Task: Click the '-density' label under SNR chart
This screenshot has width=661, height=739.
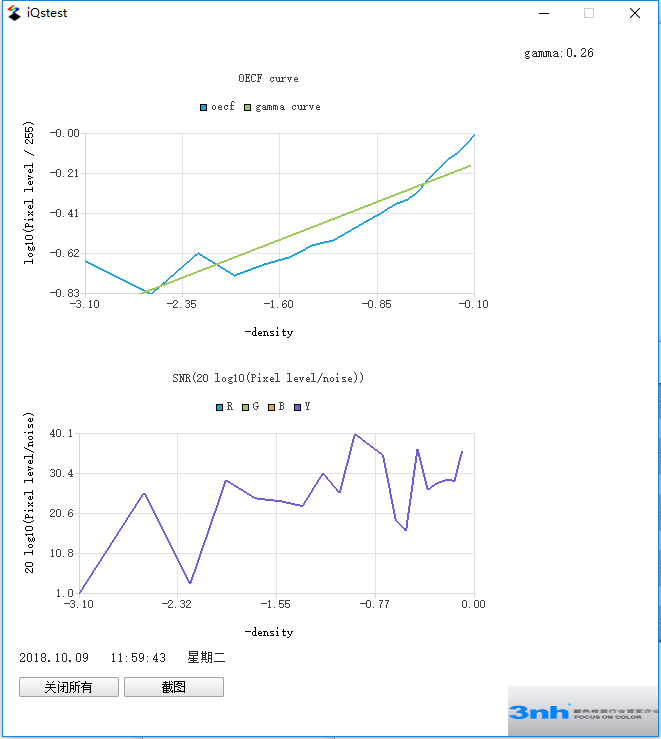Action: tap(269, 632)
